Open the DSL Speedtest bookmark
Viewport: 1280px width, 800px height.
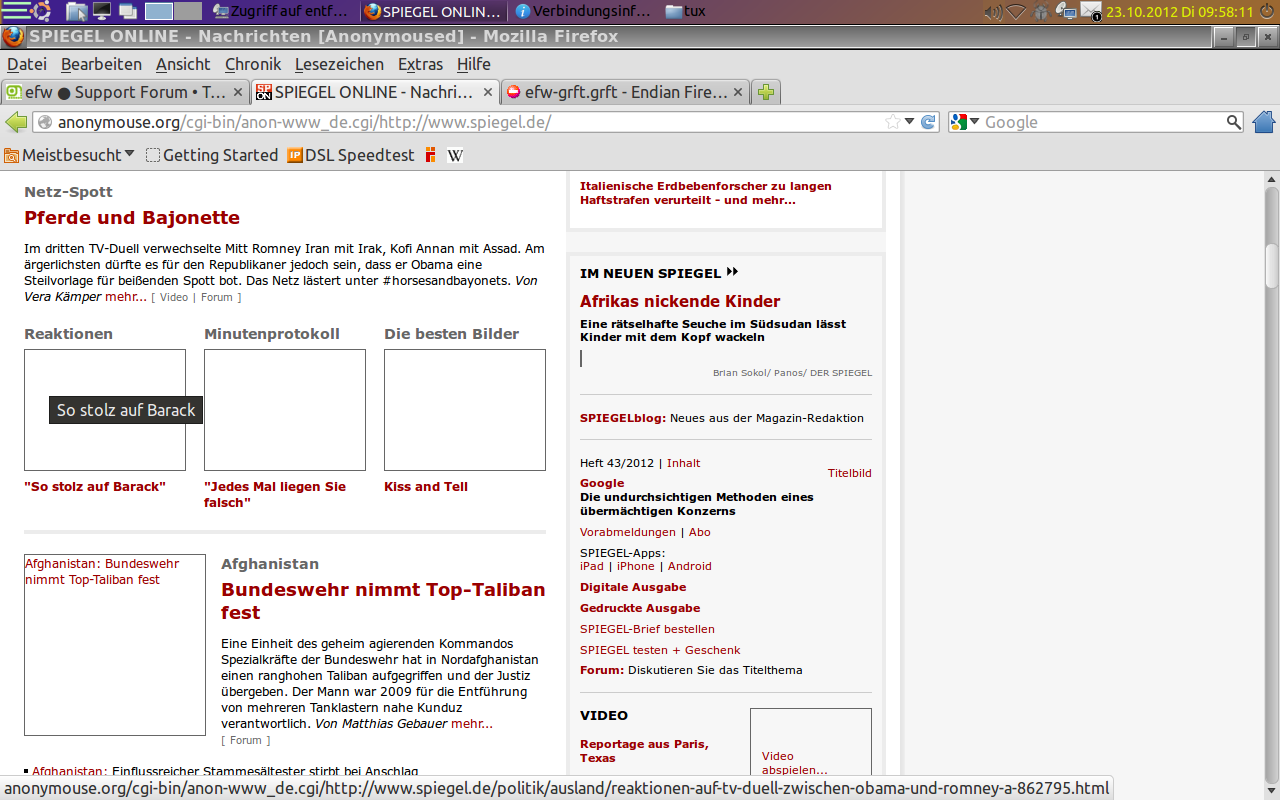point(350,155)
